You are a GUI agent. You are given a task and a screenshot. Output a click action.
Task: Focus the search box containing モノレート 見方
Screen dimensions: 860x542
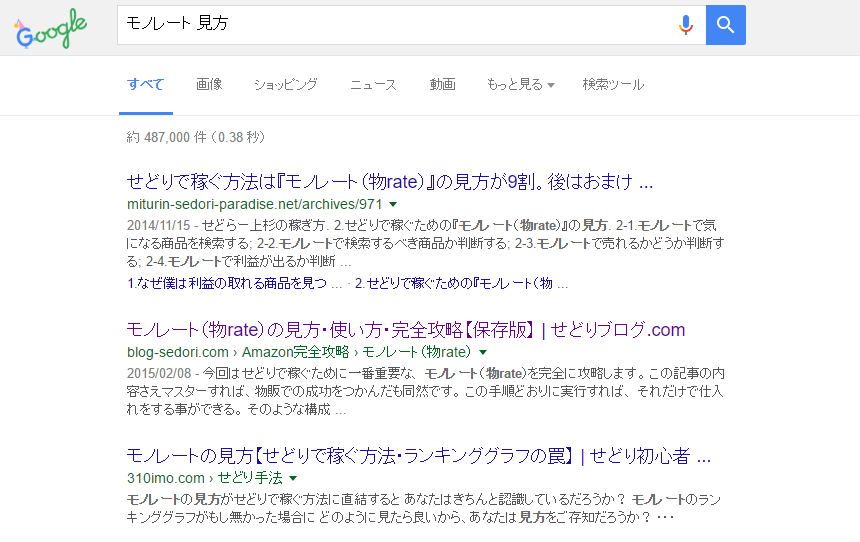[x=411, y=25]
